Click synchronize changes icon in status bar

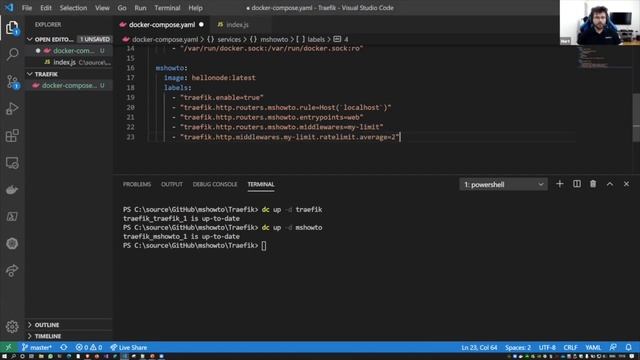[x=64, y=347]
